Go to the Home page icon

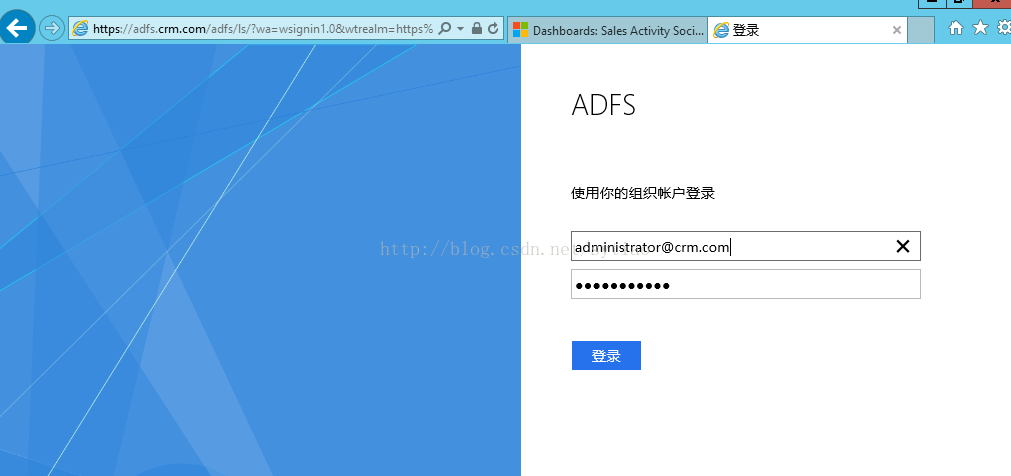tap(957, 28)
